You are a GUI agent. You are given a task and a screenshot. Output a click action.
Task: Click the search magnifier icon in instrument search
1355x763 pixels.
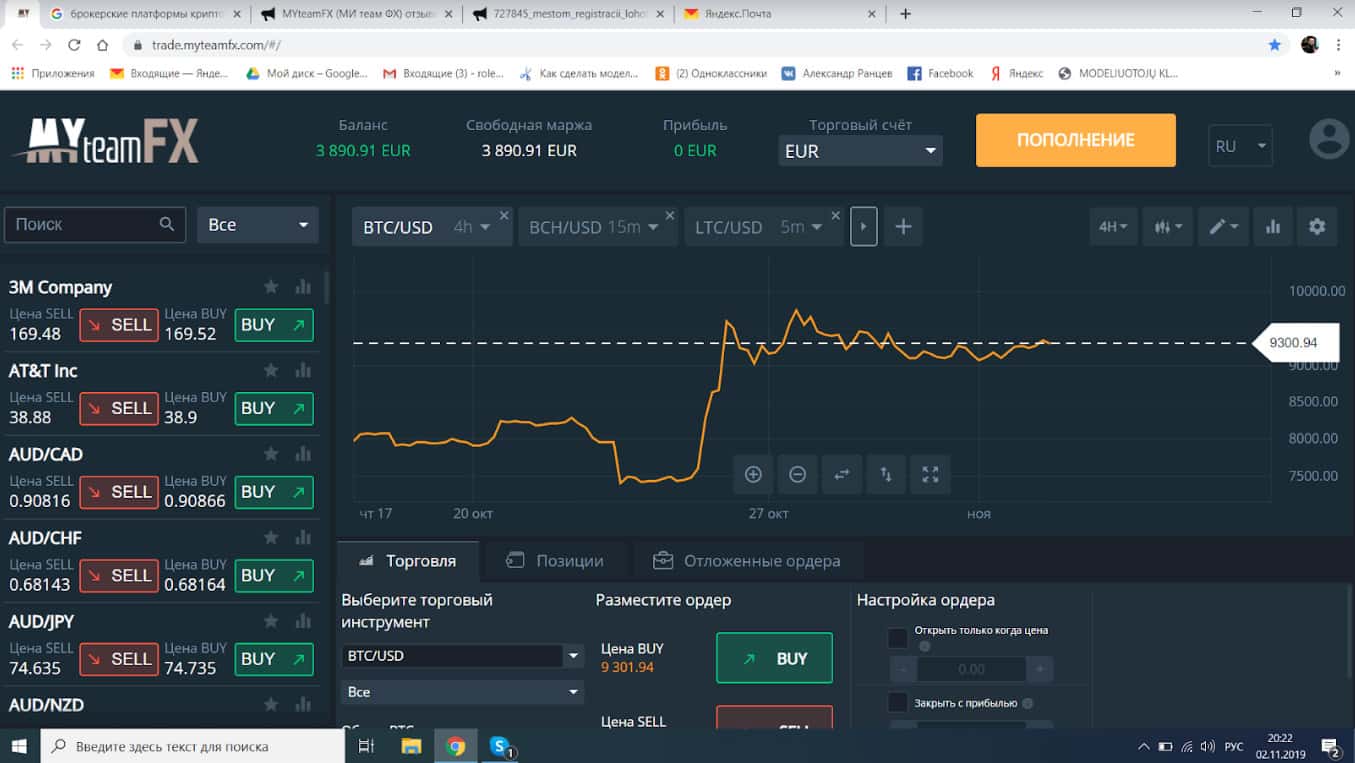point(167,224)
